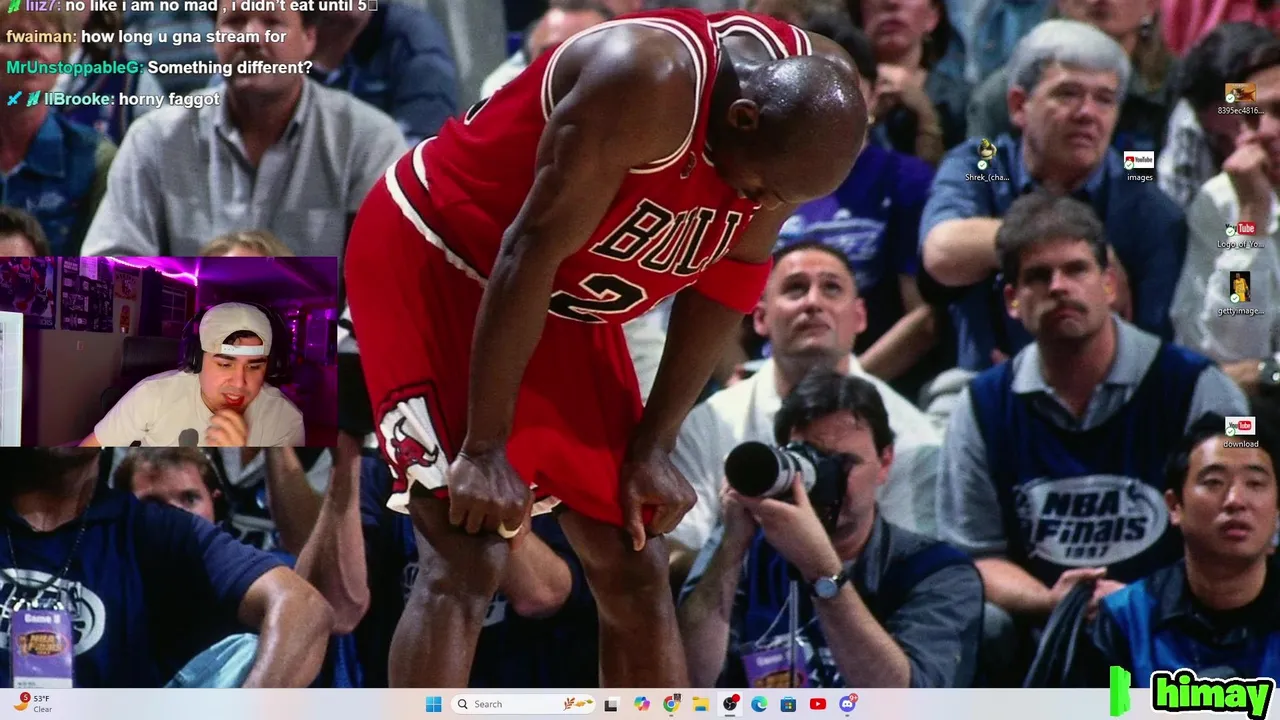Click chat message 'Something different?'

click(x=229, y=68)
